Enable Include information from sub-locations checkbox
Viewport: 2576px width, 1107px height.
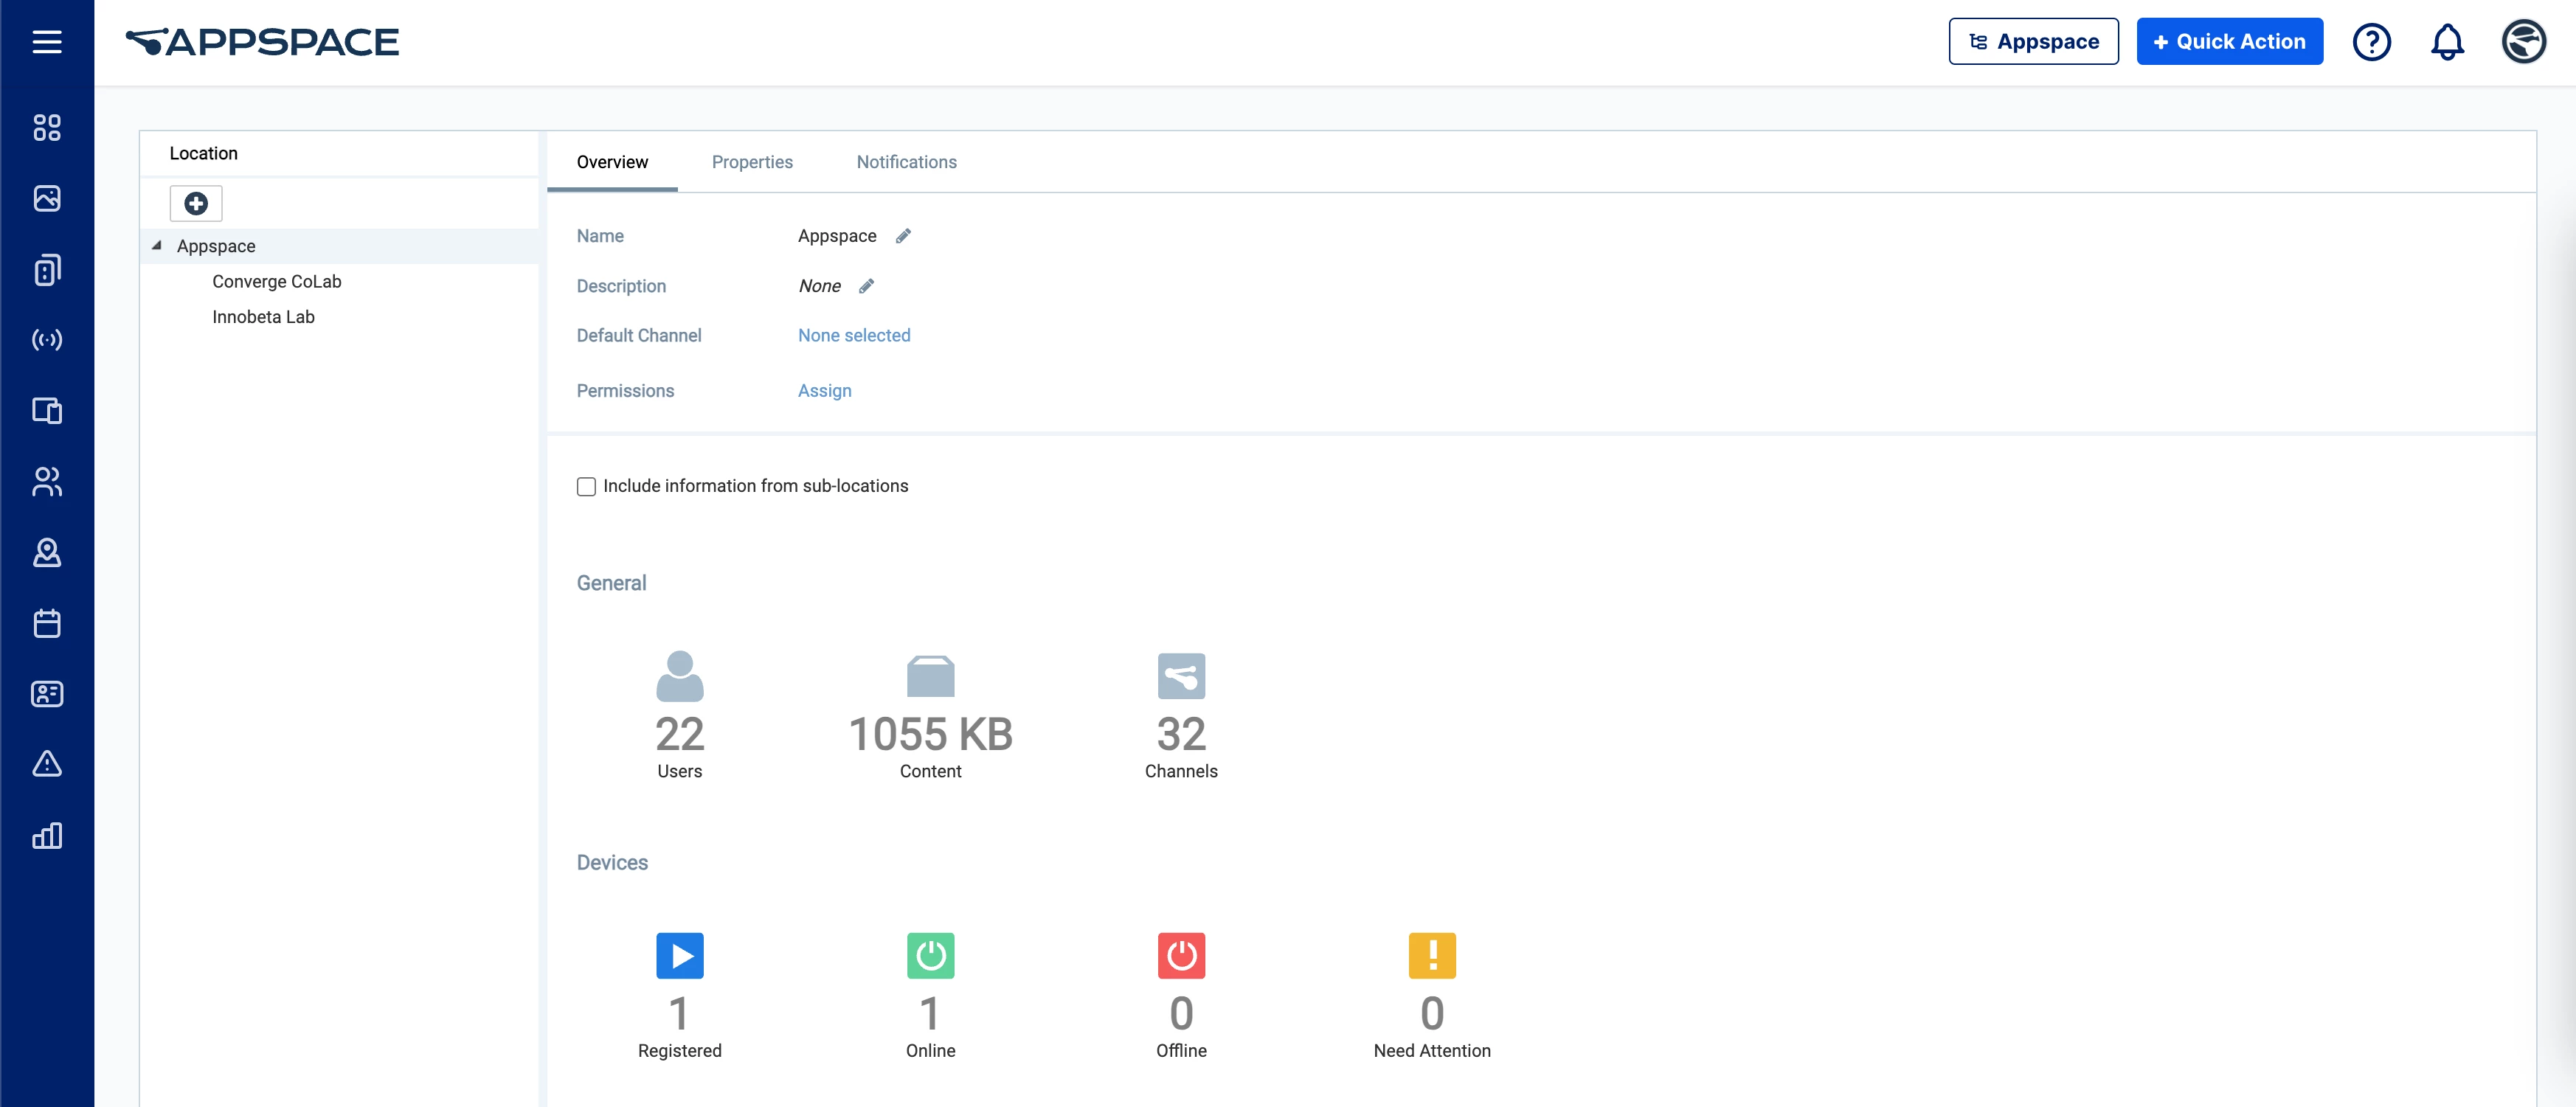[586, 486]
